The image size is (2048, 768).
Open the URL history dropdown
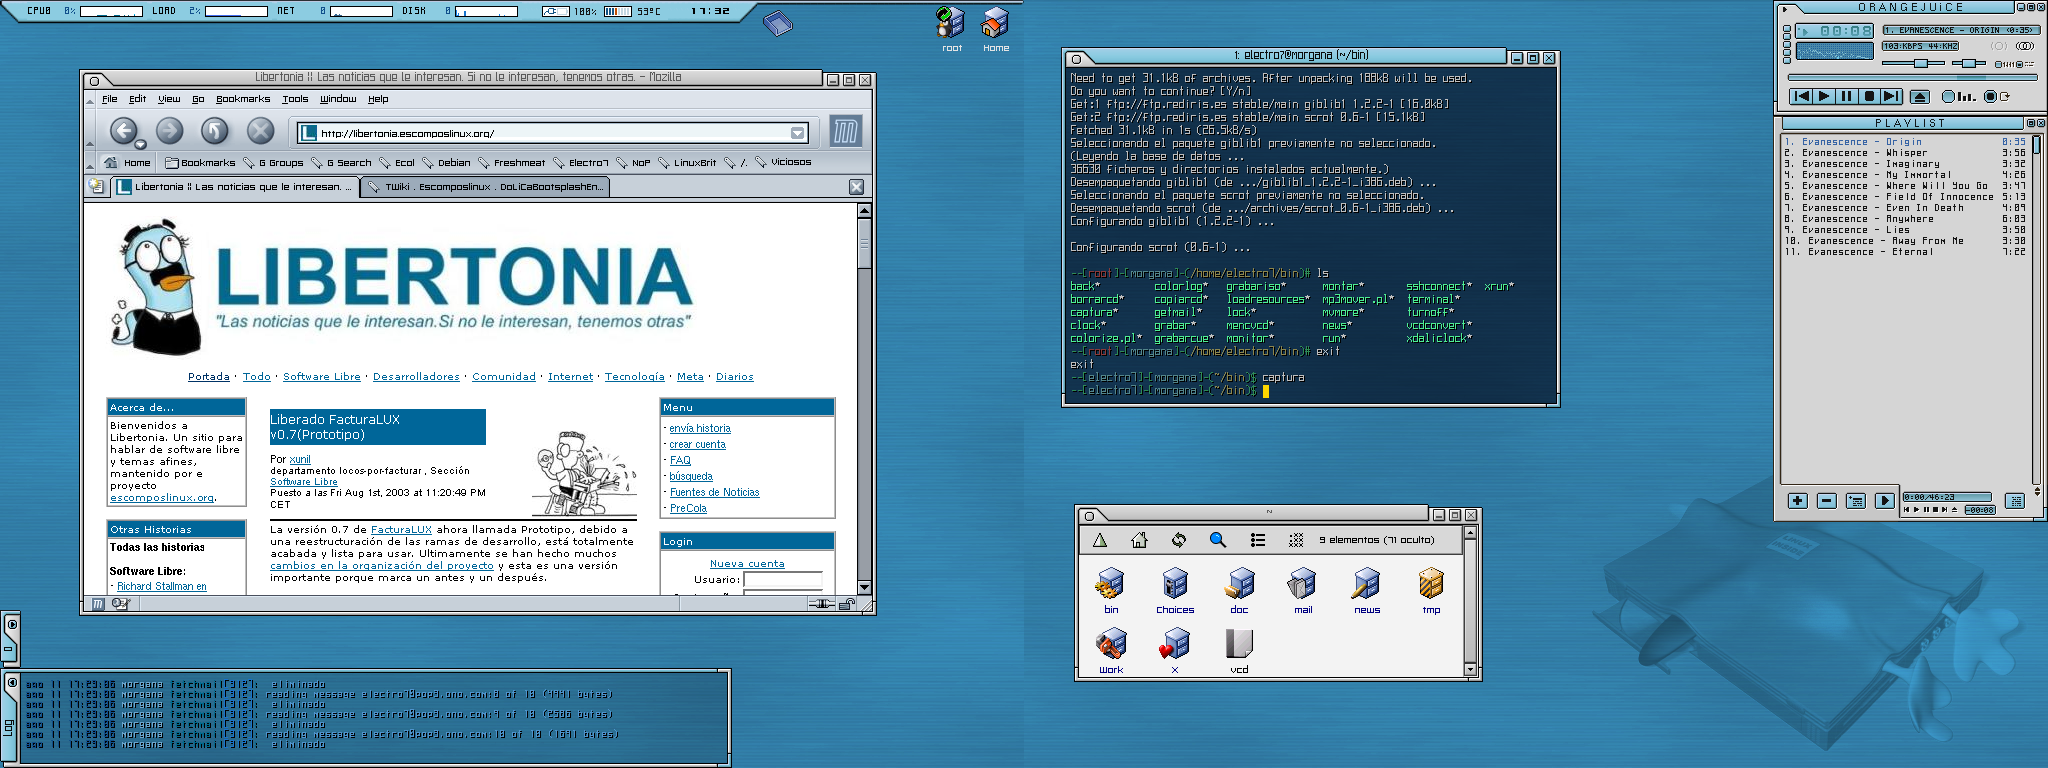point(797,133)
